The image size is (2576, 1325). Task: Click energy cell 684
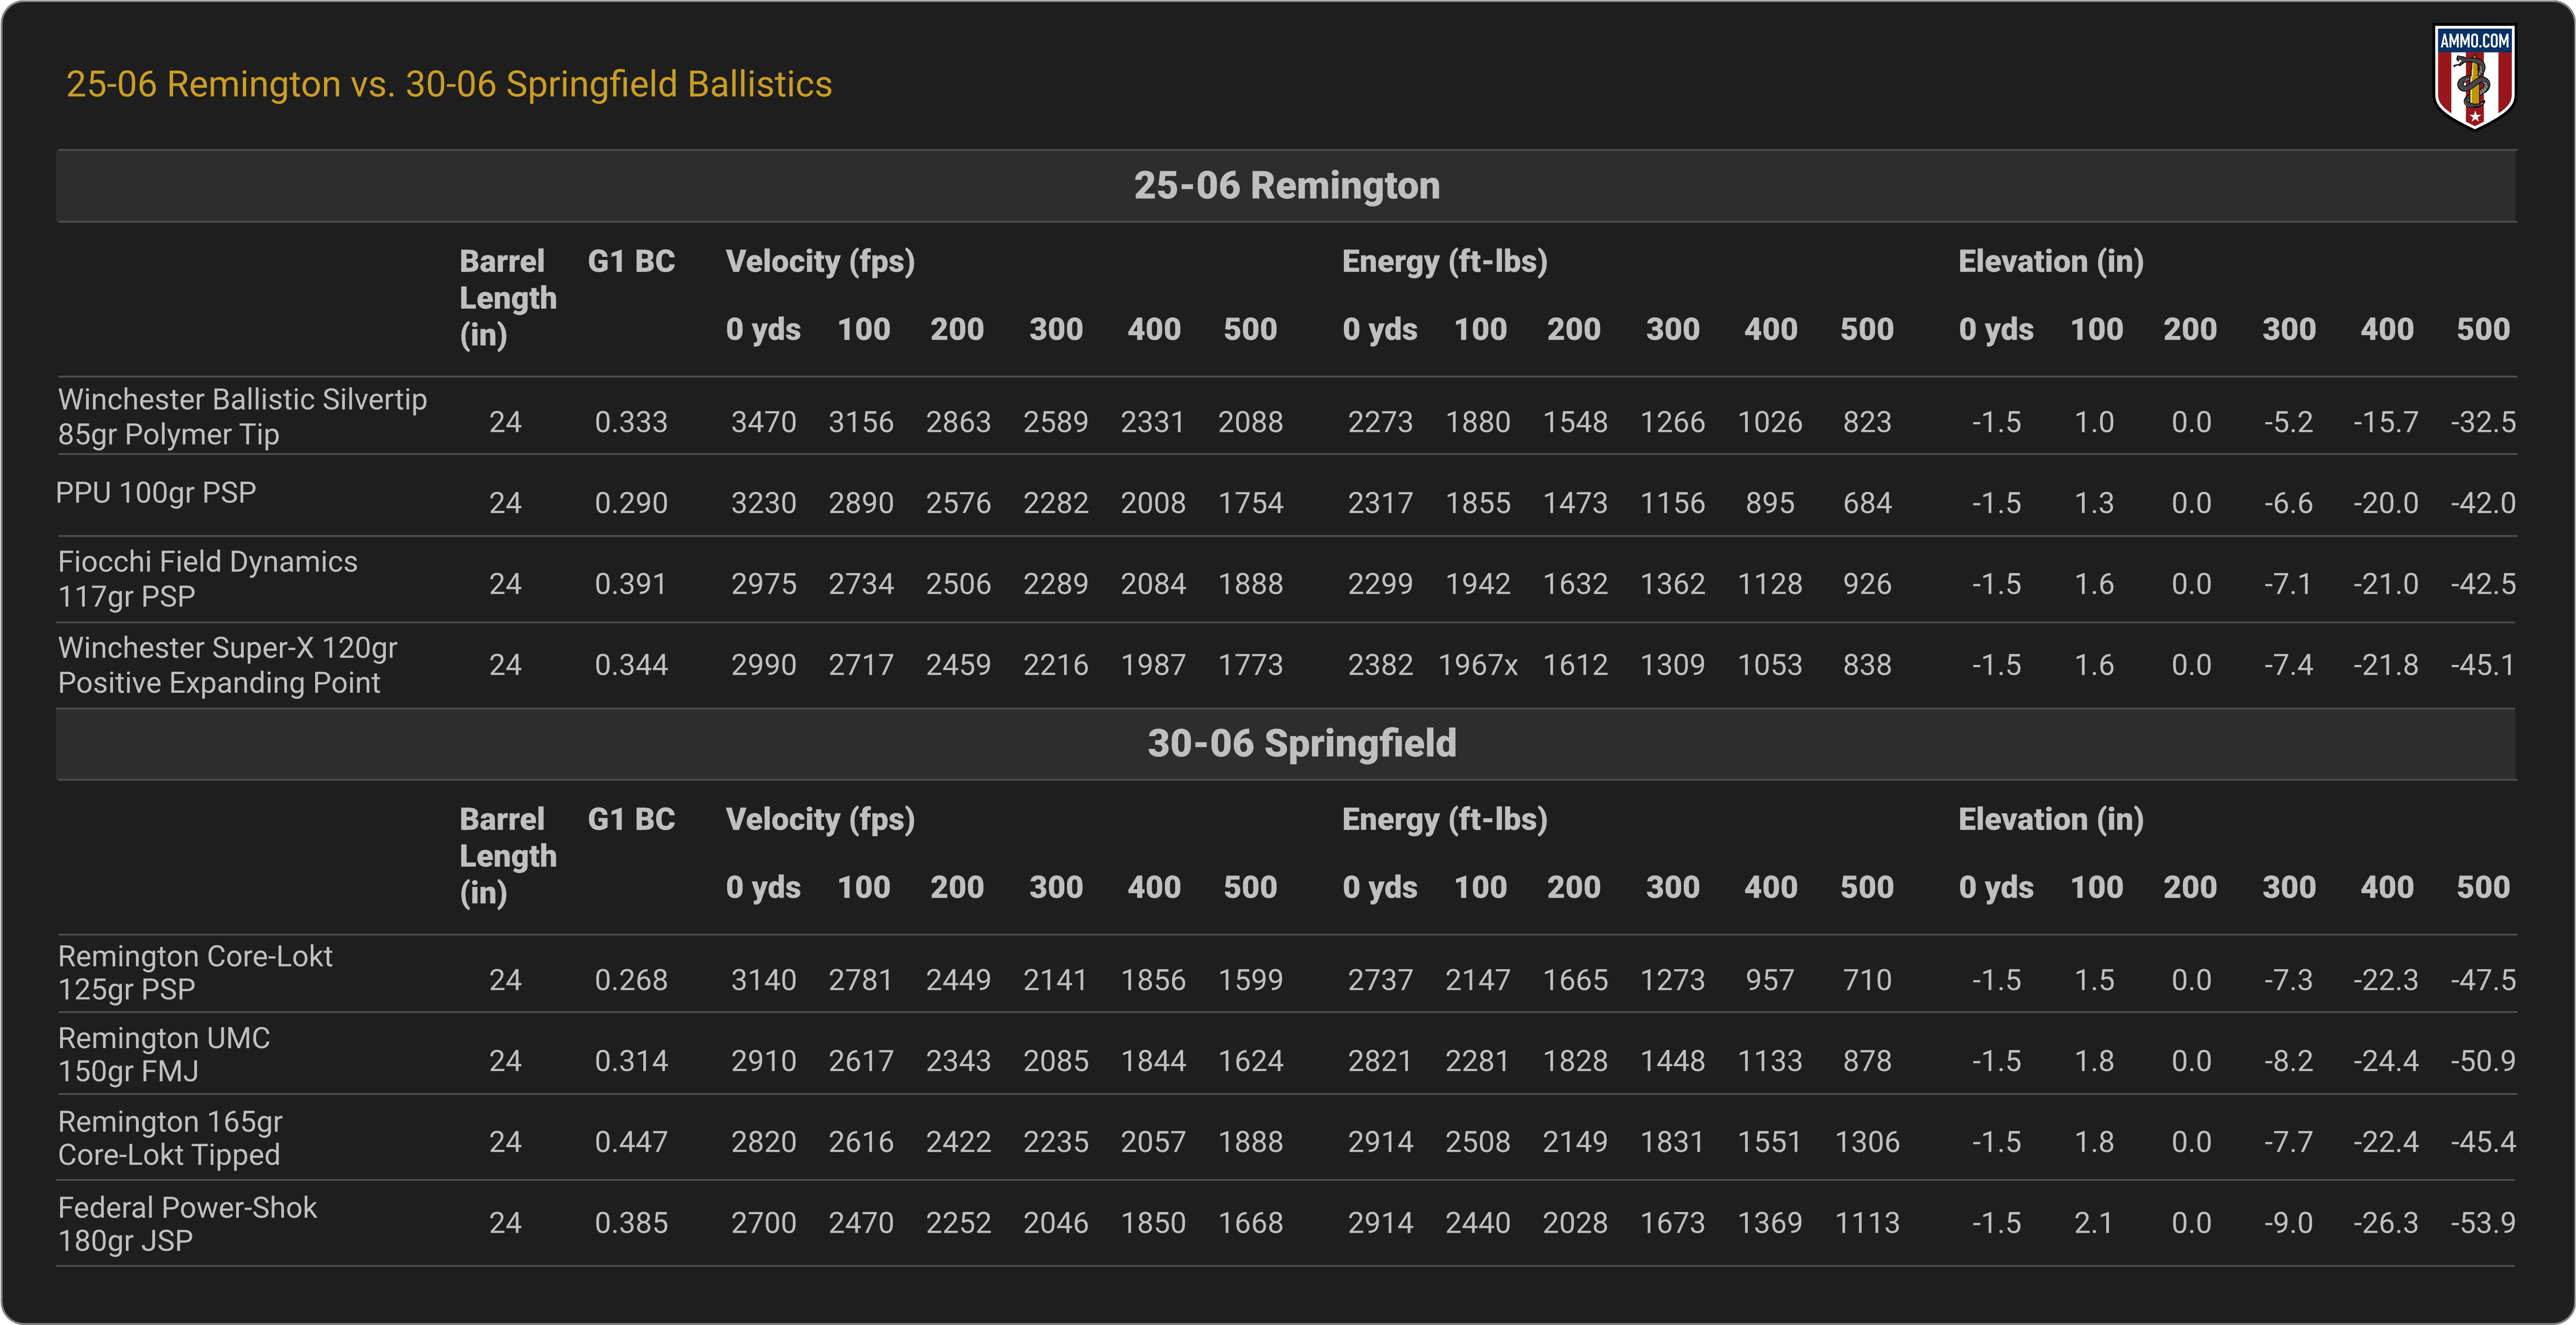point(1867,503)
